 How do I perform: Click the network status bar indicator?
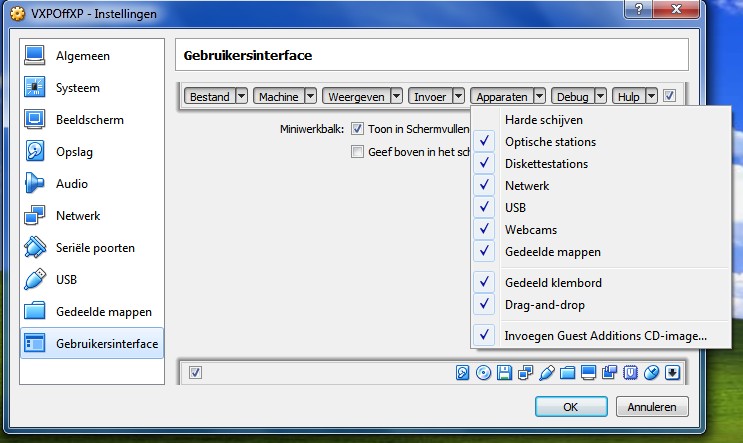[526, 373]
